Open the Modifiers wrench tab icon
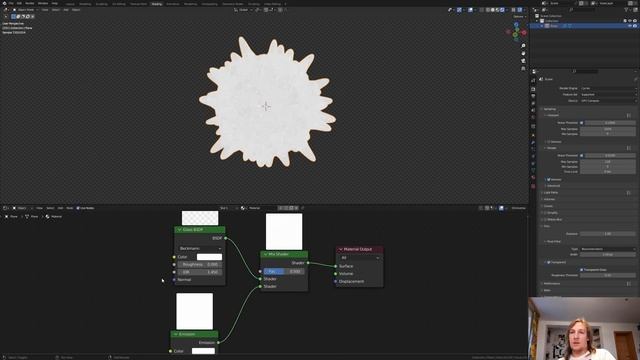The image size is (640, 360). click(x=533, y=142)
